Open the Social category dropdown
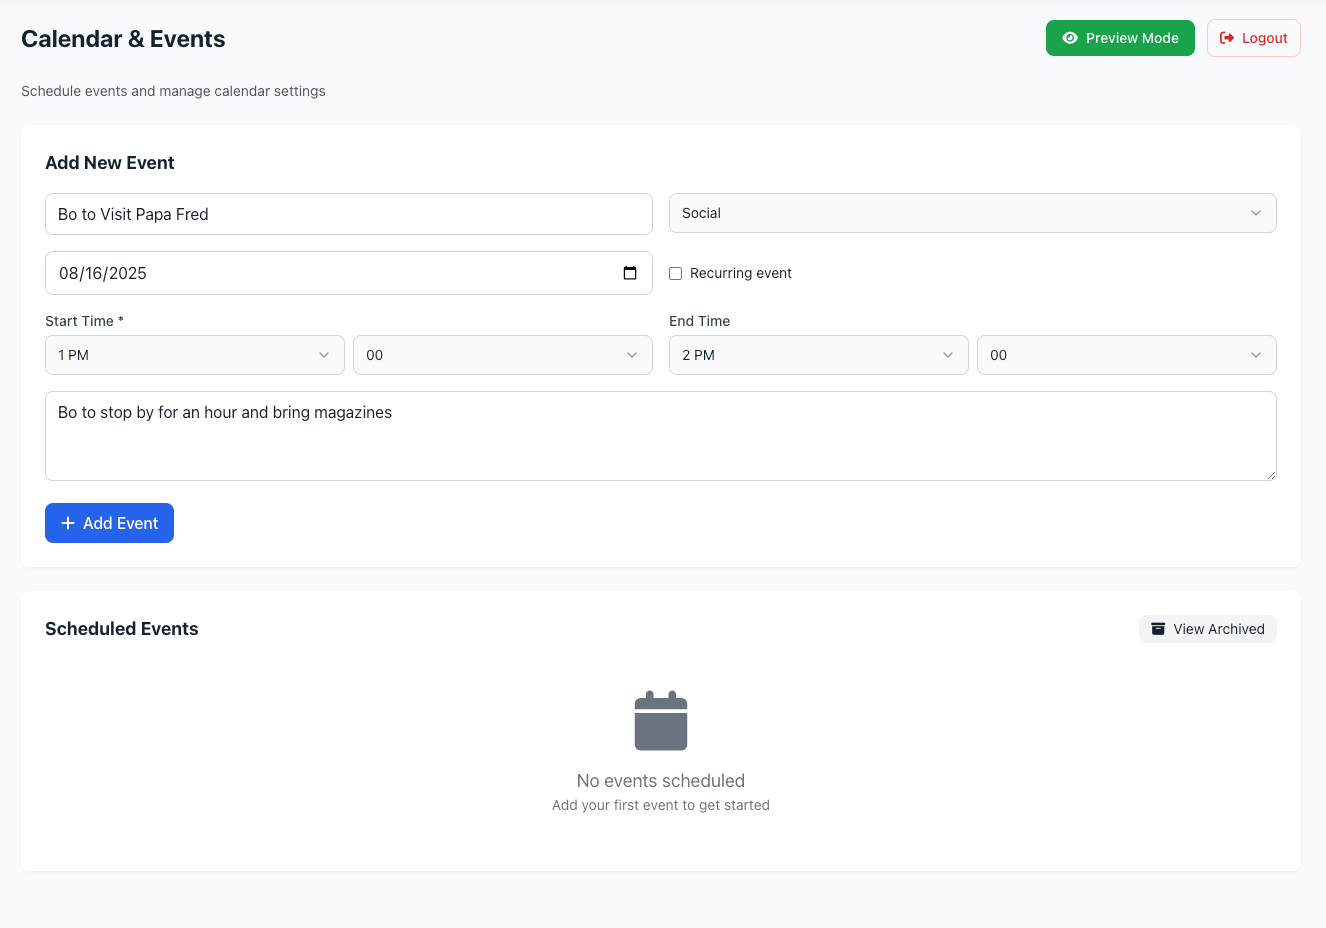The image size is (1326, 928). tap(972, 213)
